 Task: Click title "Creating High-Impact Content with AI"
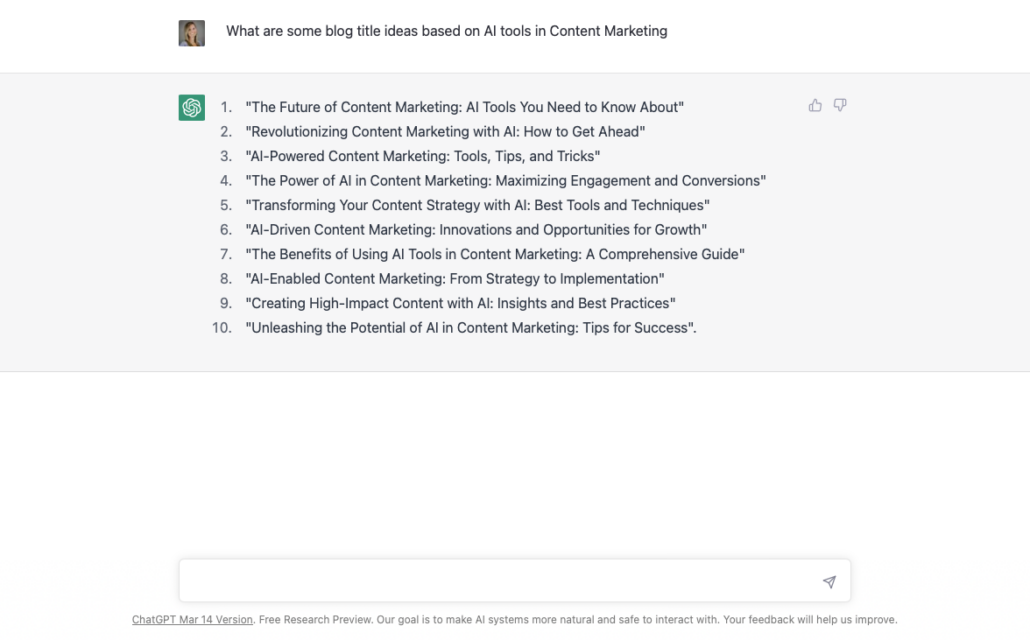[460, 304]
